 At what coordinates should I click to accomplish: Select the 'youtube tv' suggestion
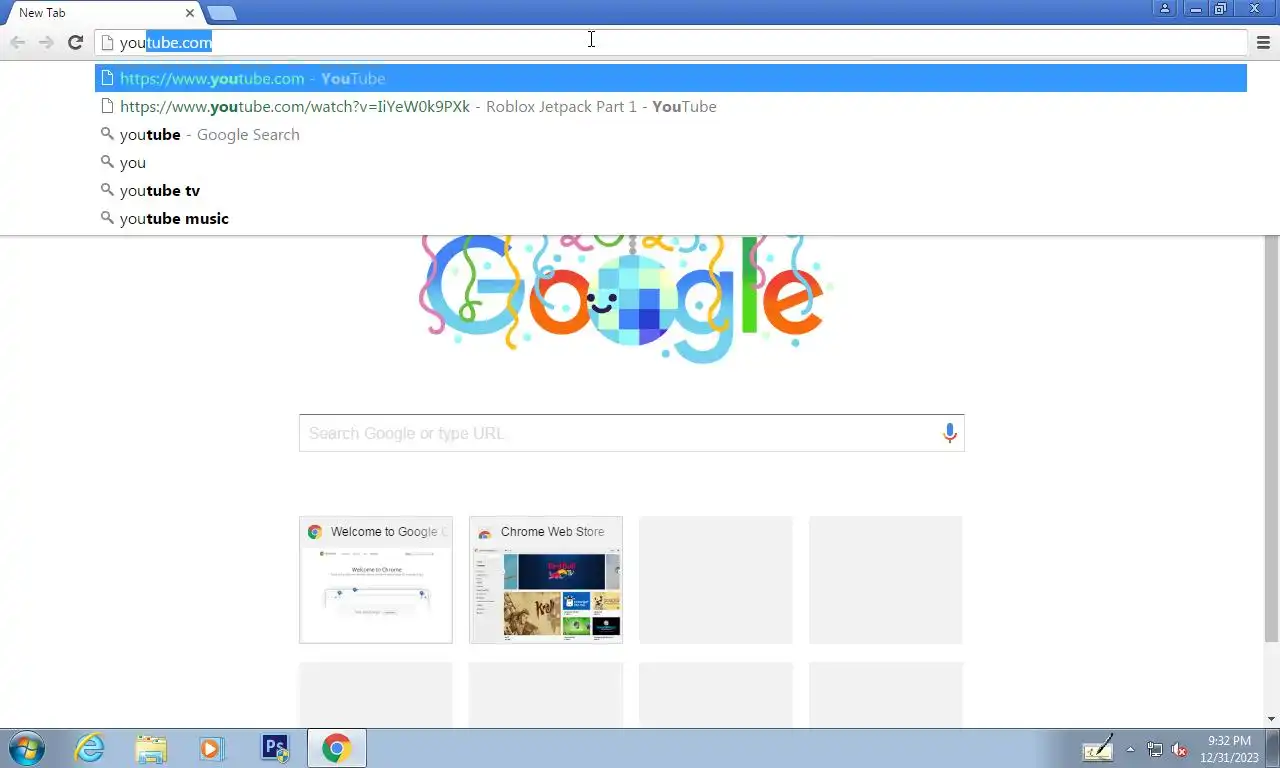coord(671,190)
